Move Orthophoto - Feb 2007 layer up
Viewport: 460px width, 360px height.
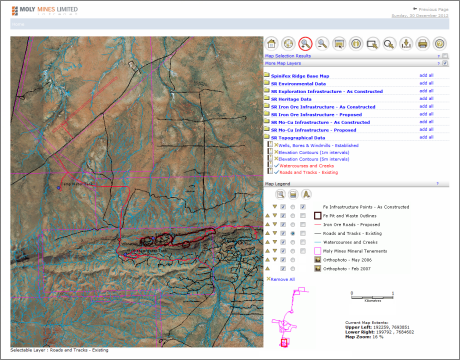[267, 268]
